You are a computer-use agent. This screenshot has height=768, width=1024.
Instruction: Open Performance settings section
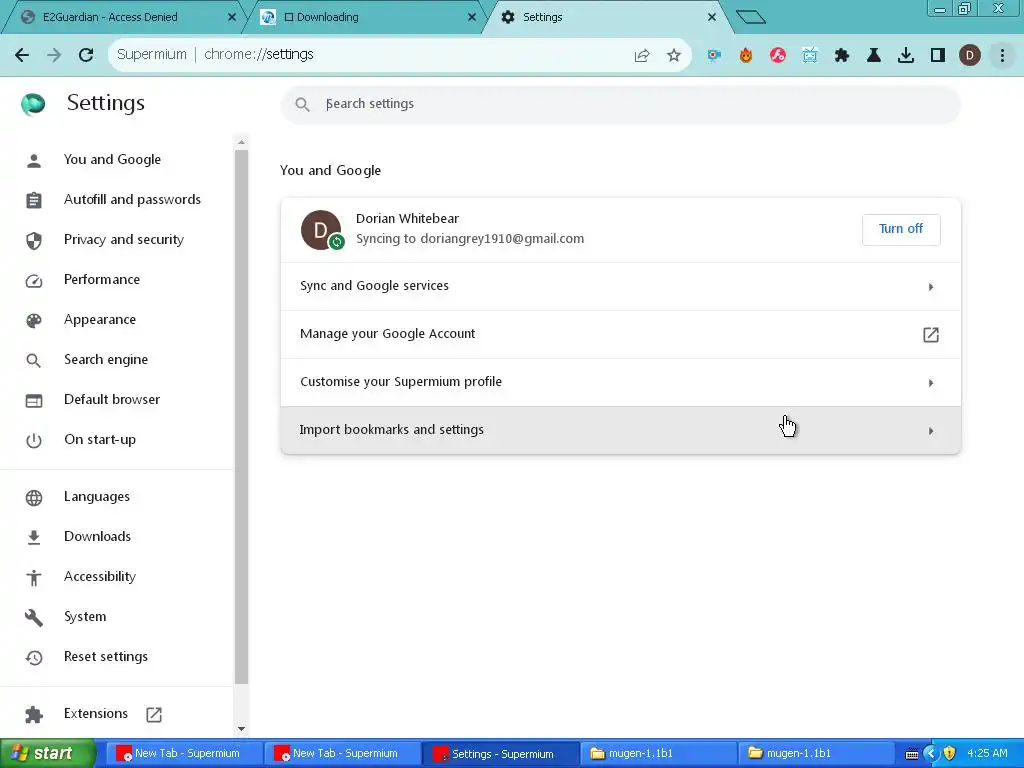click(x=102, y=280)
